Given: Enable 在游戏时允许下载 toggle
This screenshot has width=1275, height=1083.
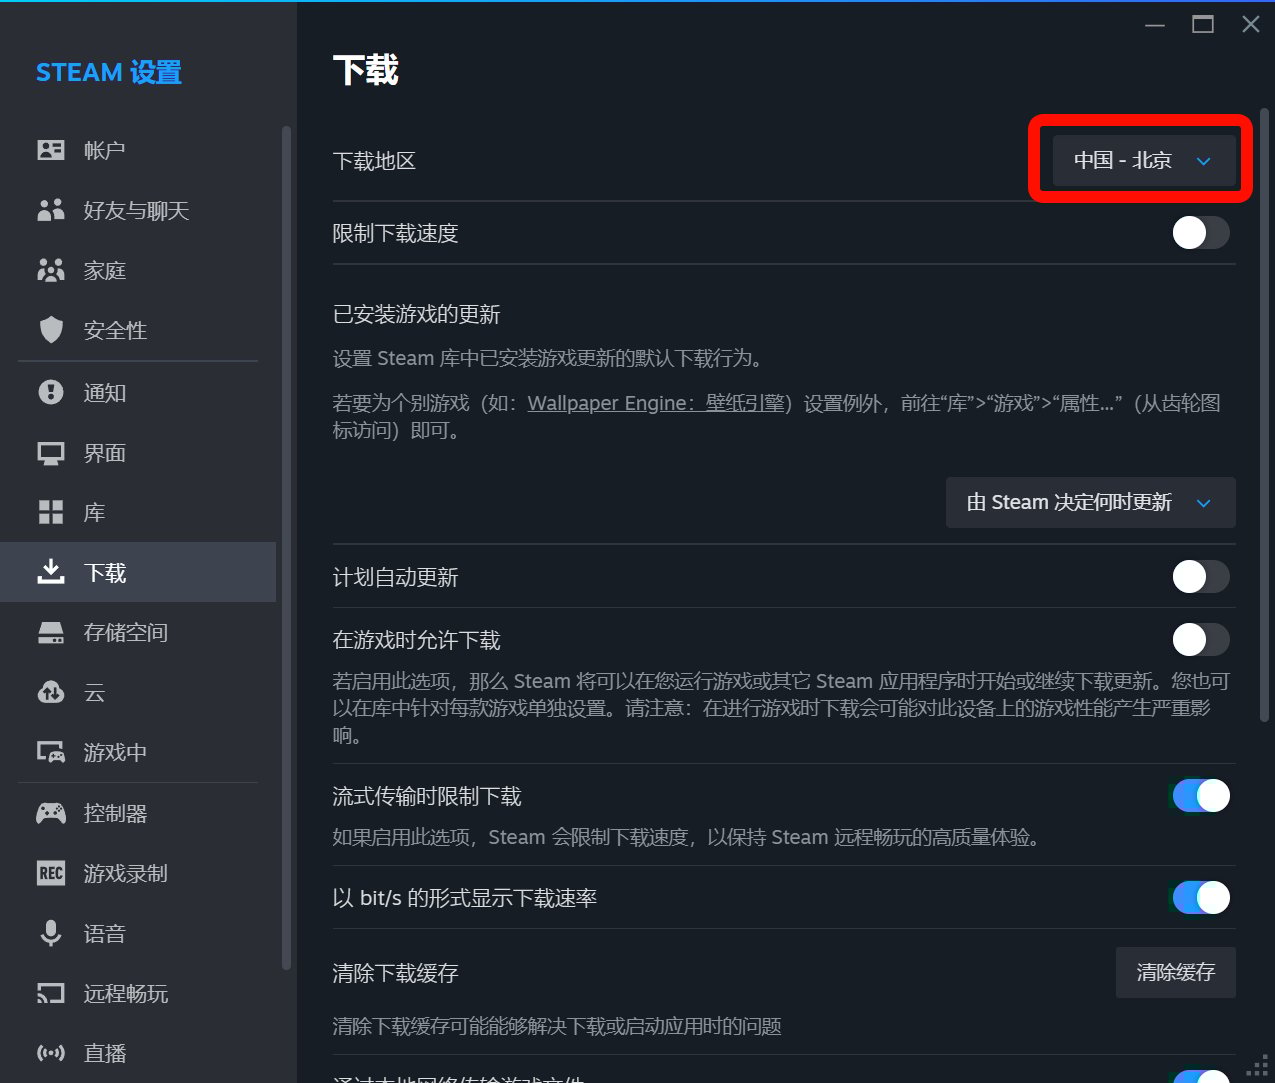Looking at the screenshot, I should click(1201, 639).
